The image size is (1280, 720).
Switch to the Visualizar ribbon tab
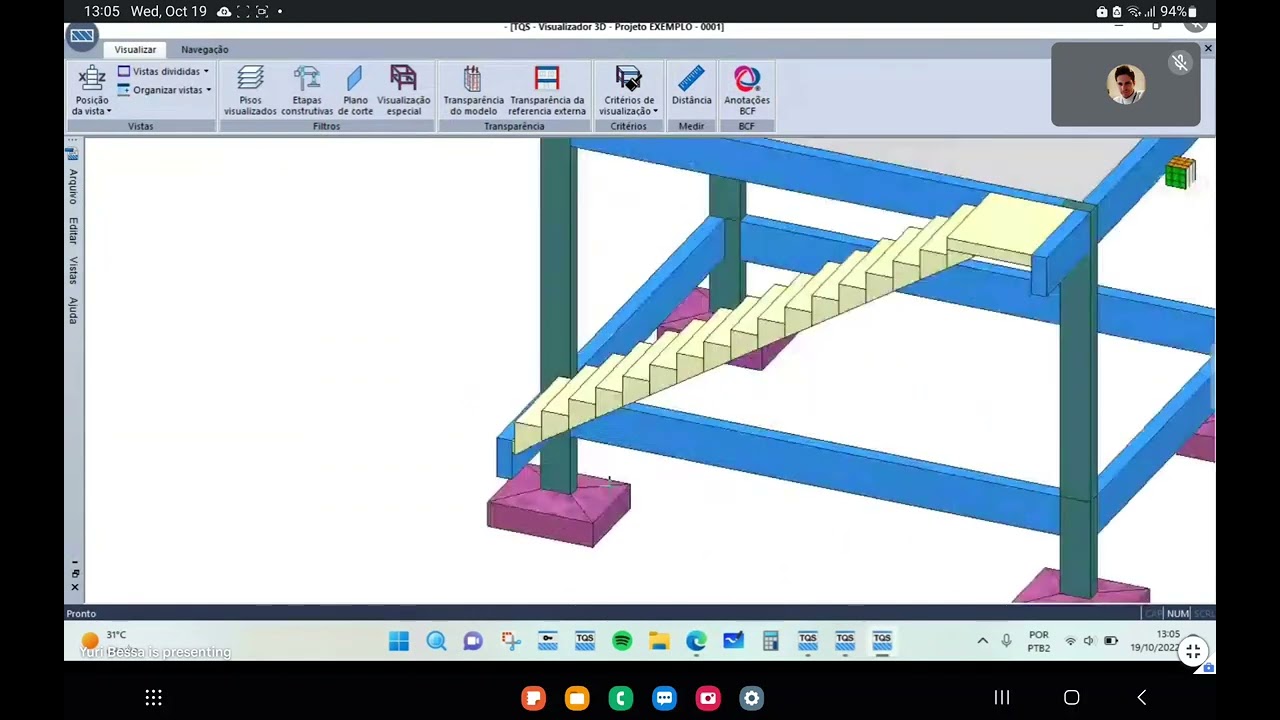pos(135,49)
